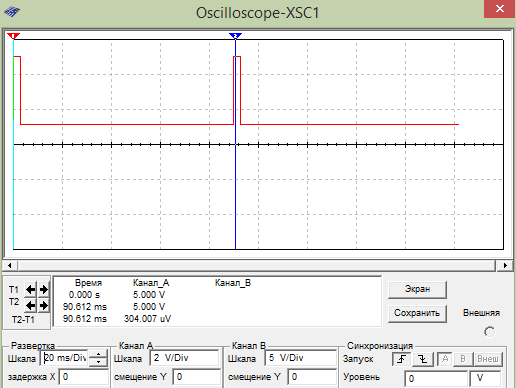The width and height of the screenshot is (516, 388).
Task: Choose trigger source B
Action: click(463, 359)
